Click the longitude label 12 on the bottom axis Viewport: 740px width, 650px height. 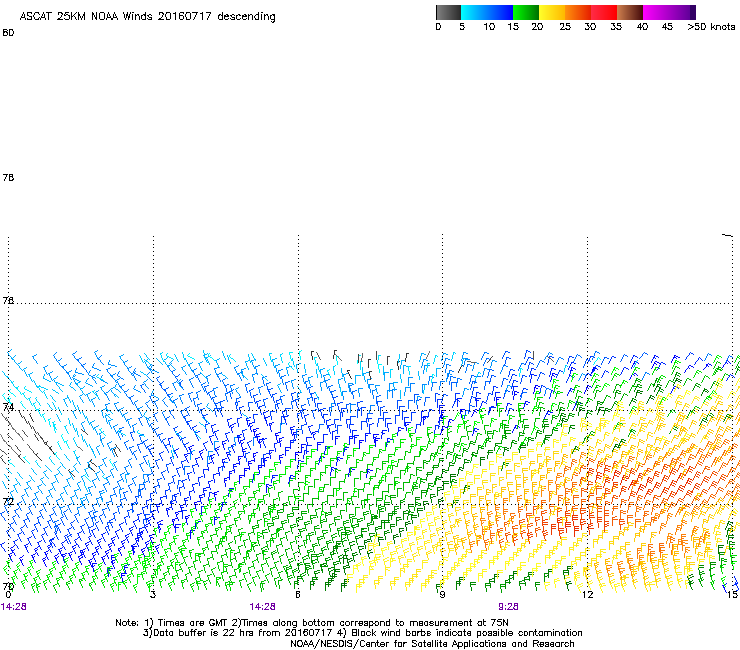tap(587, 595)
